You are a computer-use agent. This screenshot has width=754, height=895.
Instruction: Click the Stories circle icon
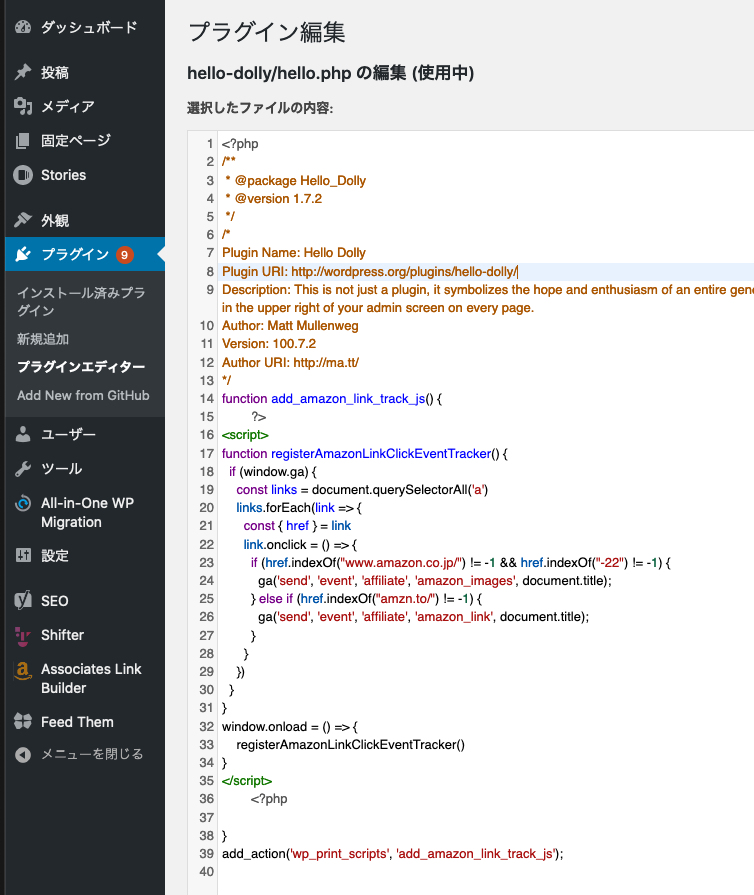[x=23, y=175]
